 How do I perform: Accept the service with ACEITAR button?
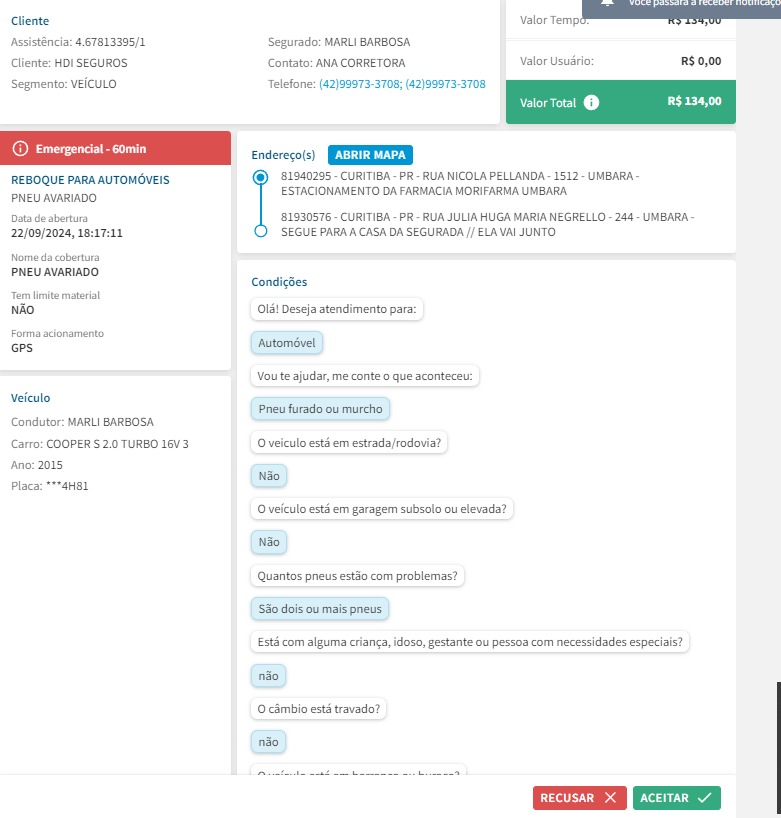(x=676, y=798)
